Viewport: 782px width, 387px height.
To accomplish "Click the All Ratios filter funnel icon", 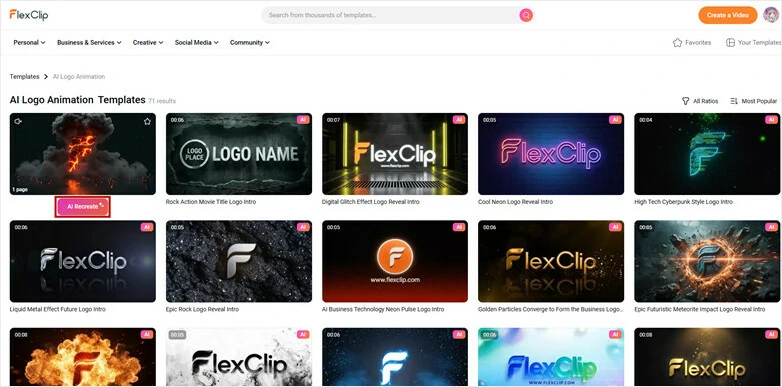I will coord(686,101).
